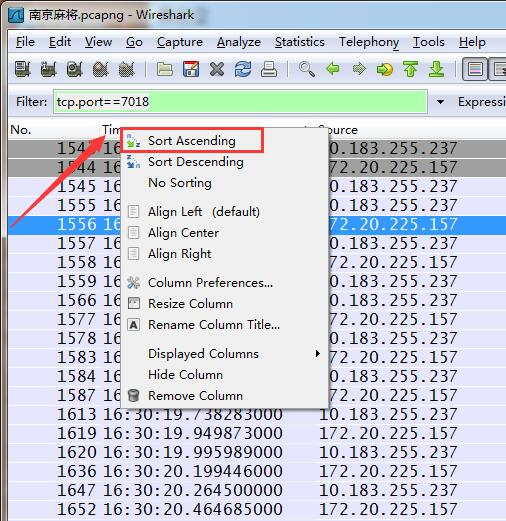Select Align Left (default) option
Screen dimensions: 506x521
[204, 212]
